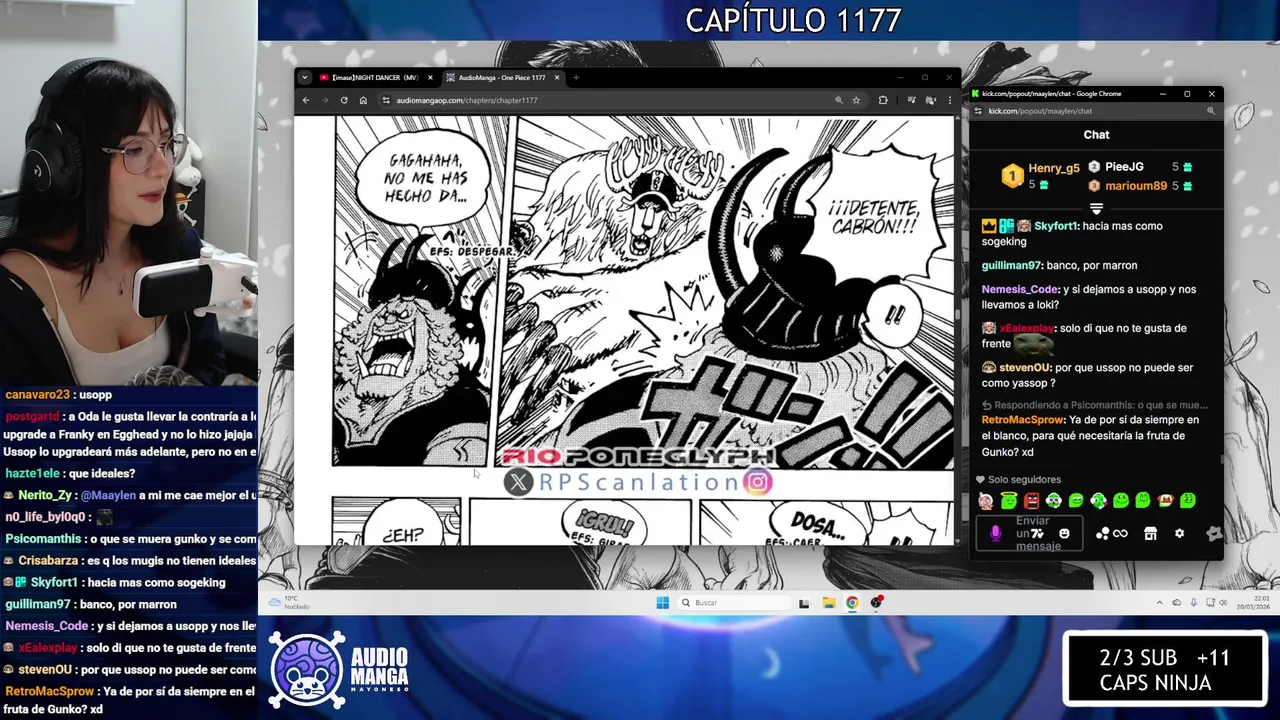The height and width of the screenshot is (720, 1280).
Task: Collapse the gift leaderboard expander arrow
Action: (x=1096, y=208)
